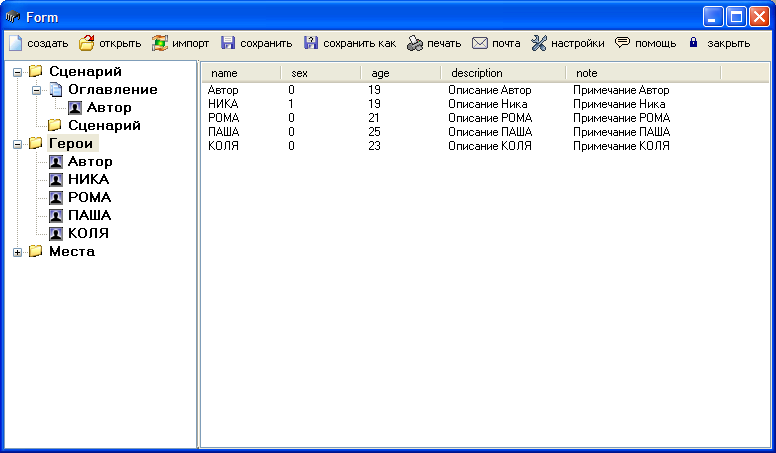
Task: Print with the печать printer icon
Action: (415, 43)
